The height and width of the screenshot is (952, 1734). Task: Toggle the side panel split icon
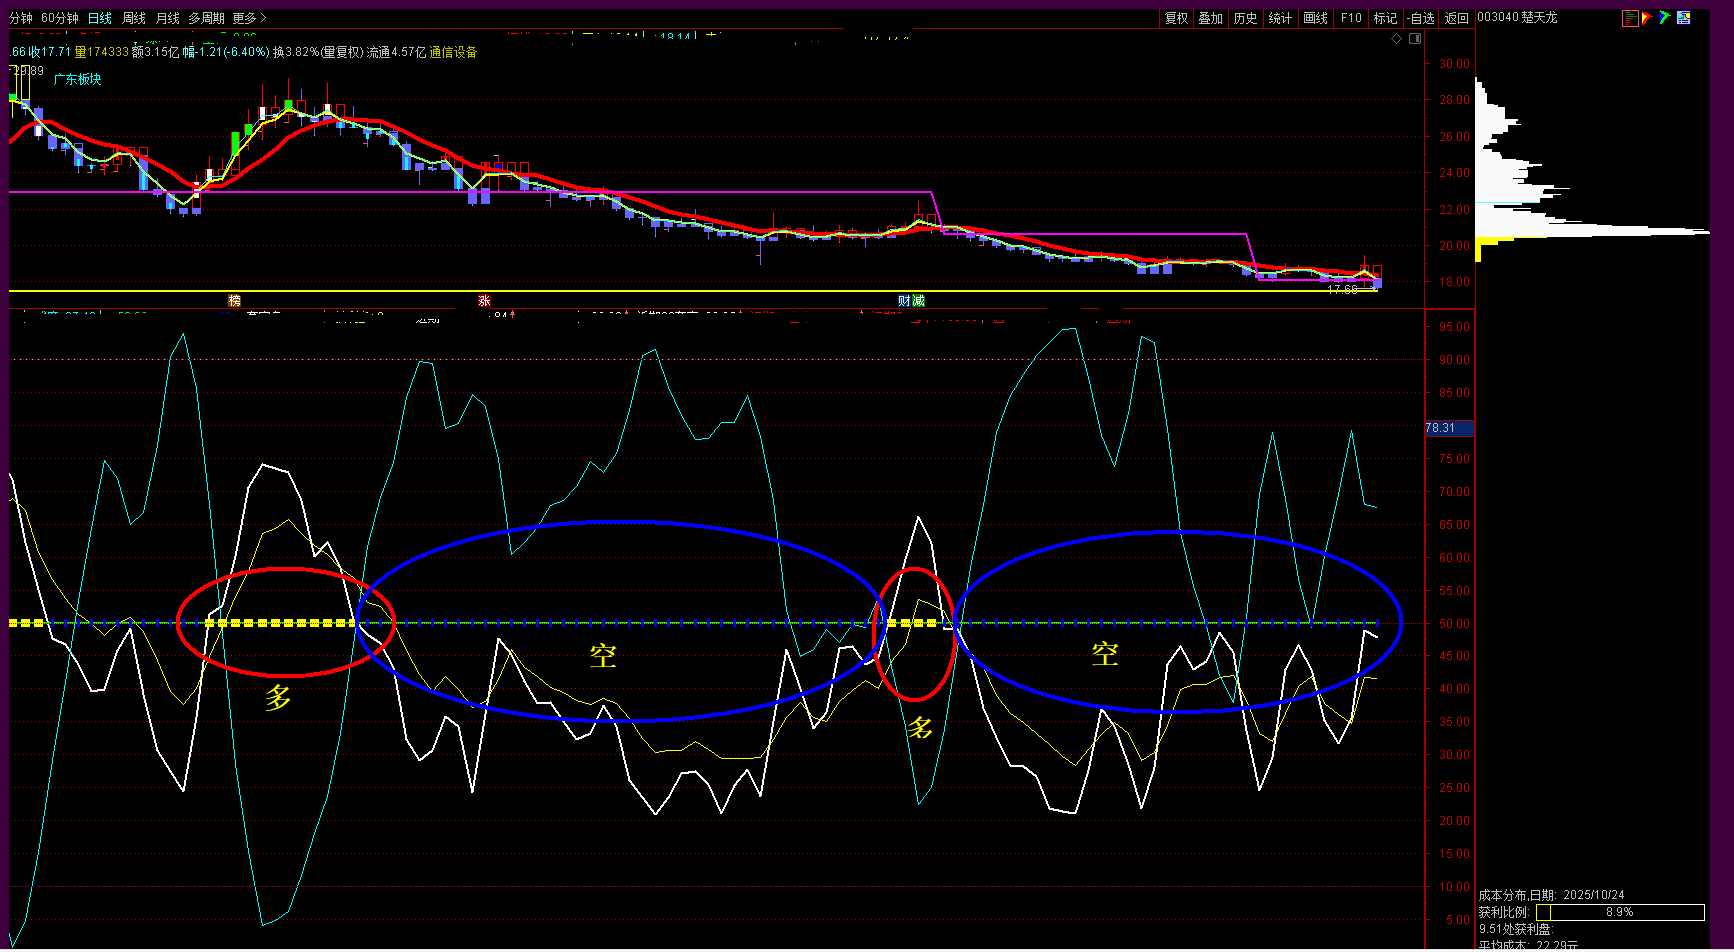point(1415,39)
